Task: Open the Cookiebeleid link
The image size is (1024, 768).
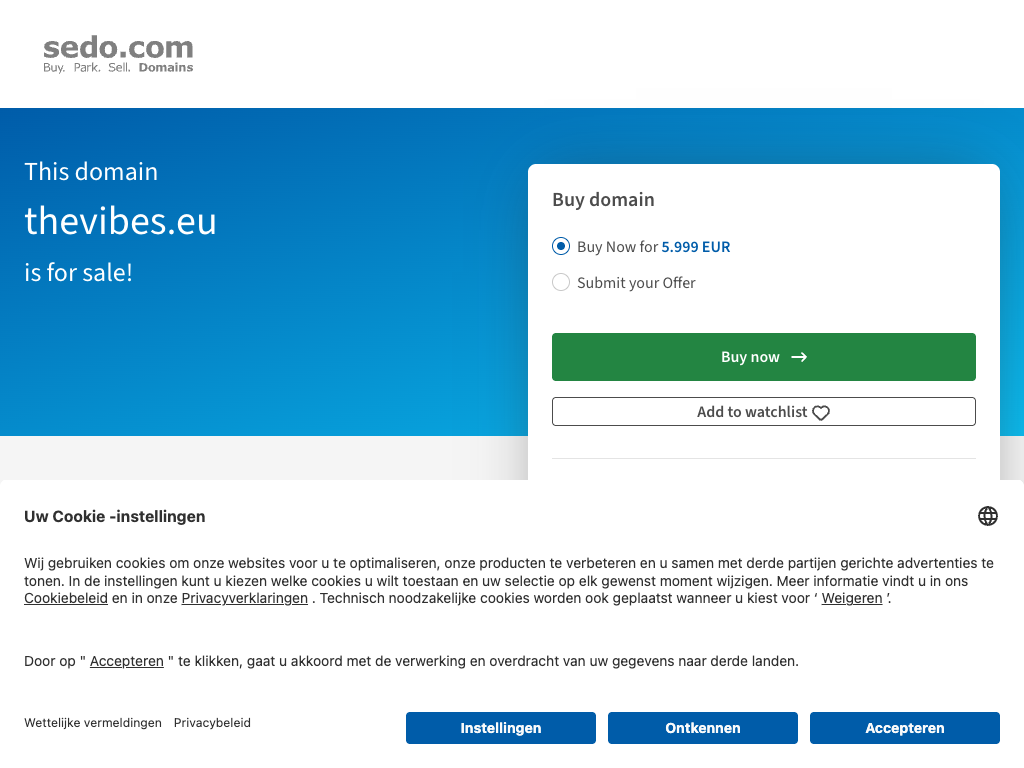Action: (66, 598)
